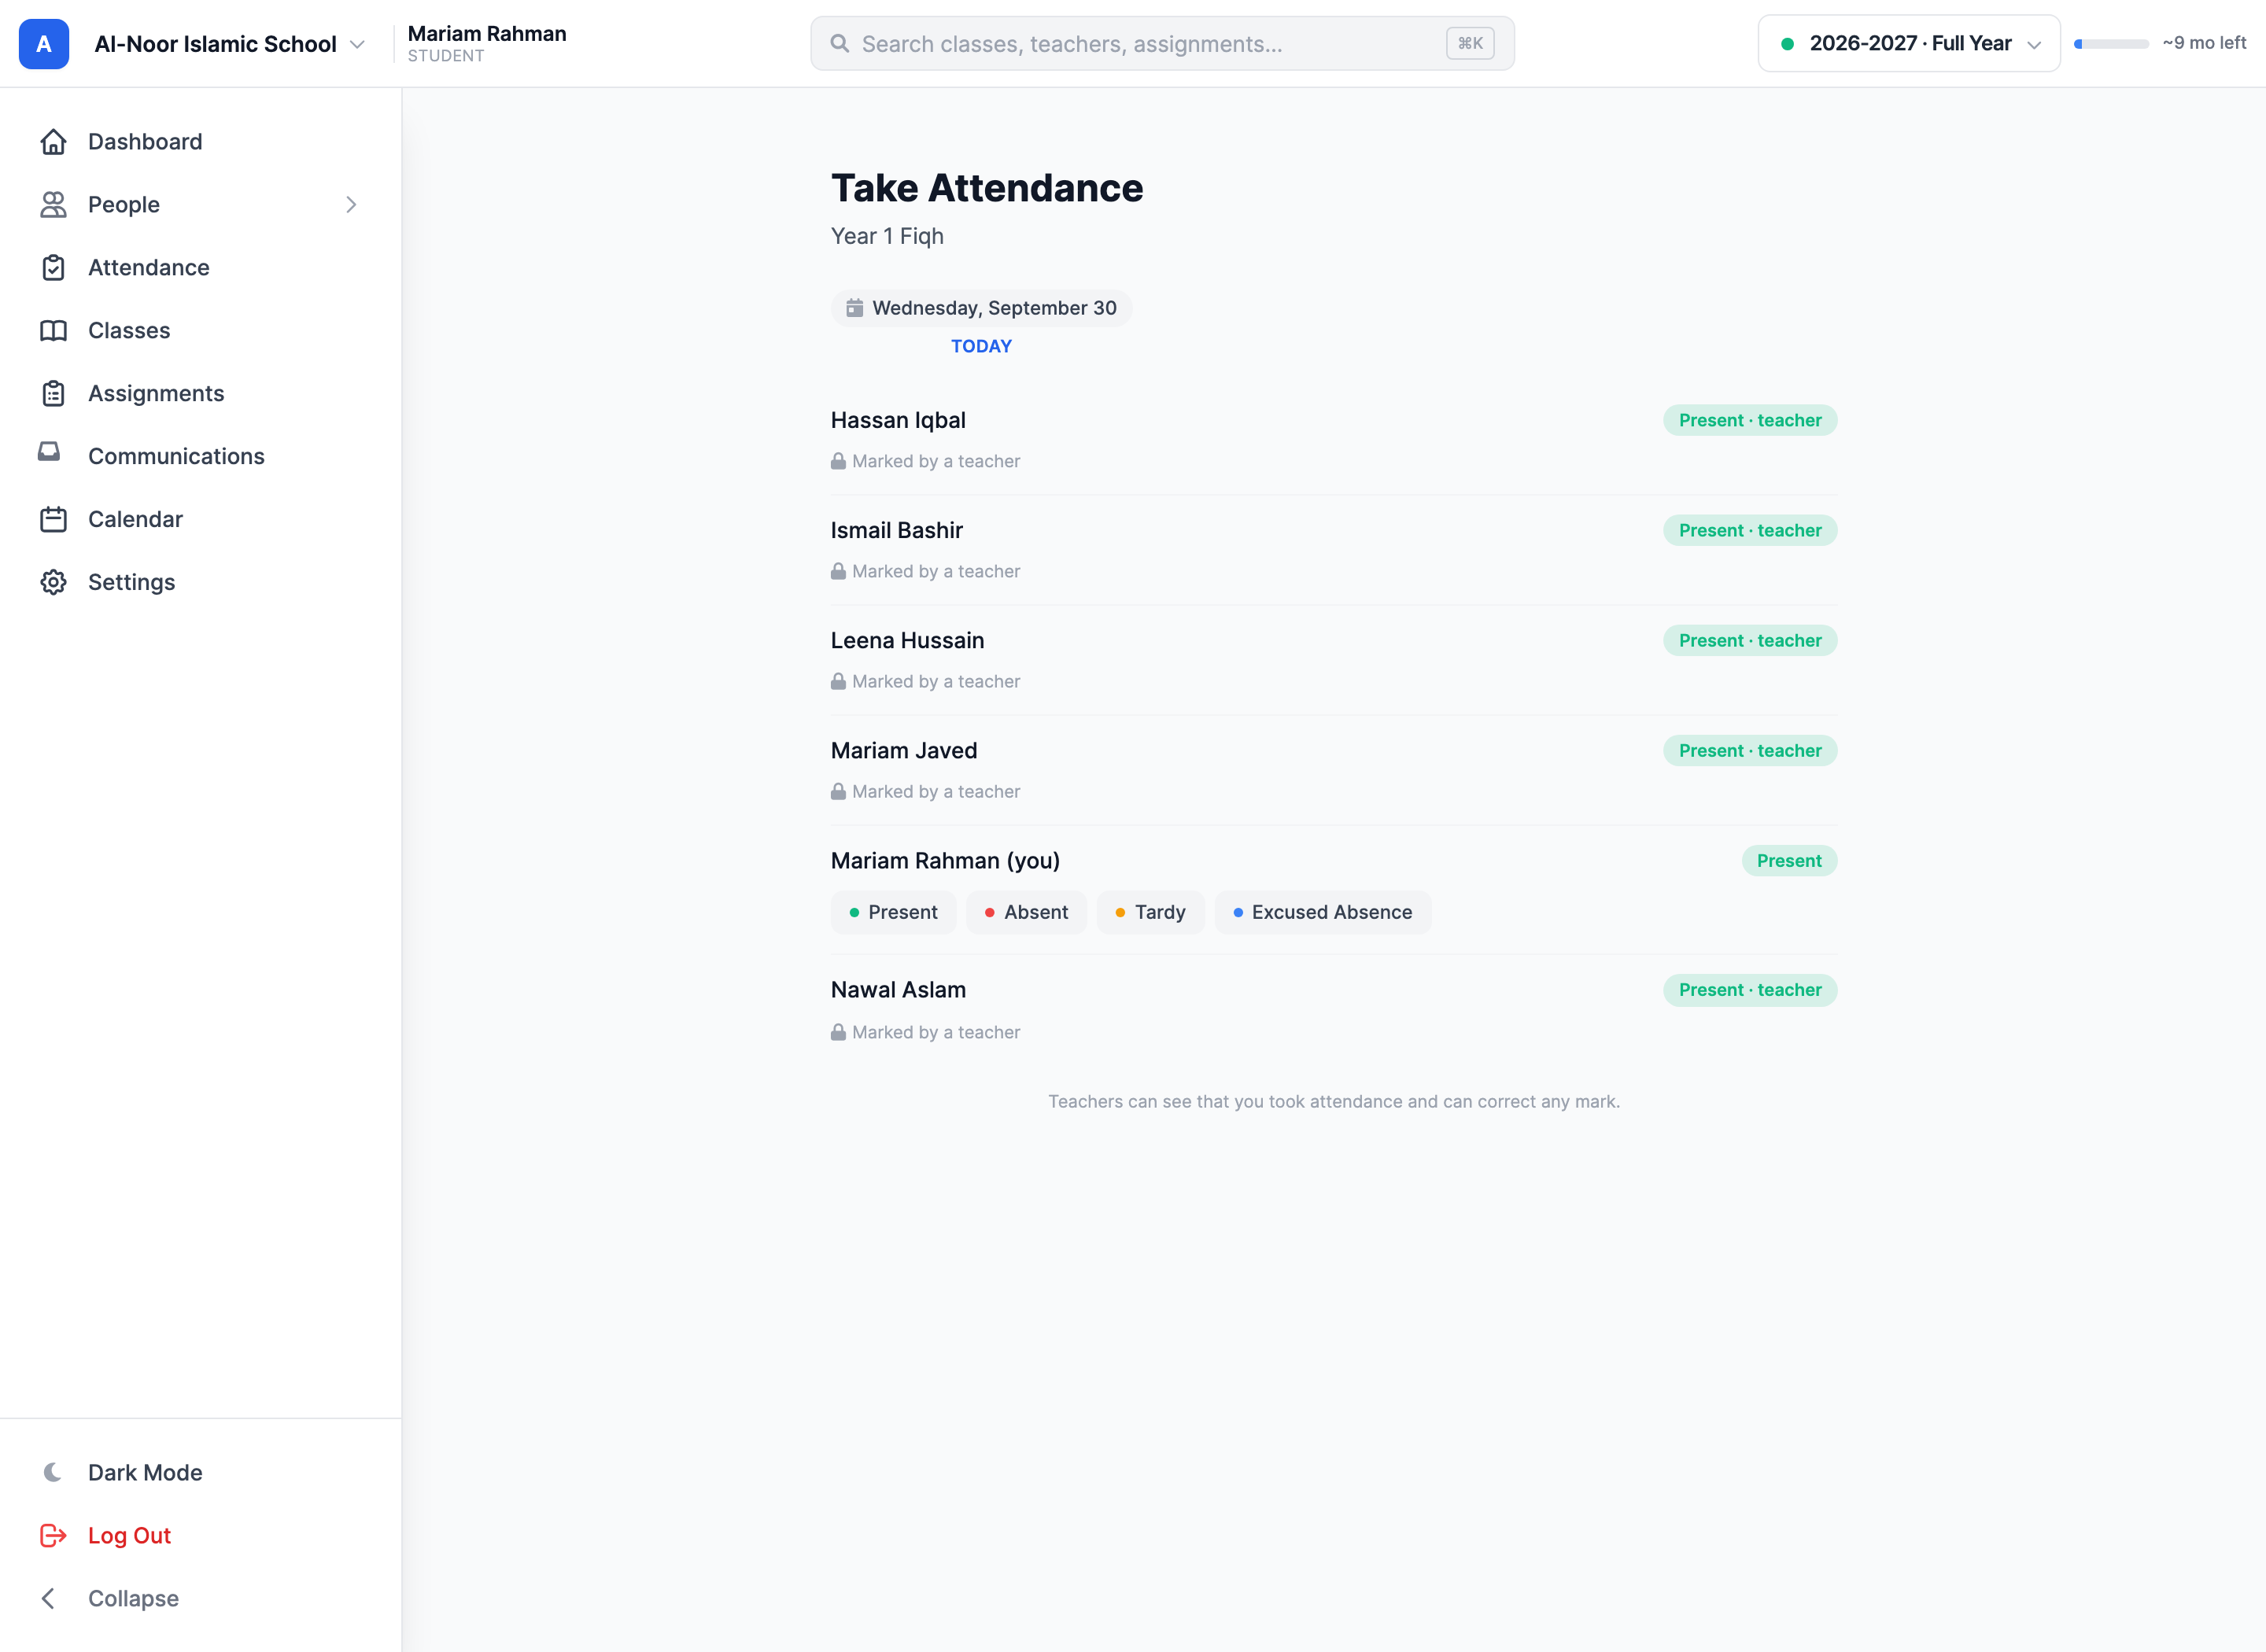Click the Mariam Rahman student profile name
Screen dimensions: 2266x1652
click(x=487, y=33)
